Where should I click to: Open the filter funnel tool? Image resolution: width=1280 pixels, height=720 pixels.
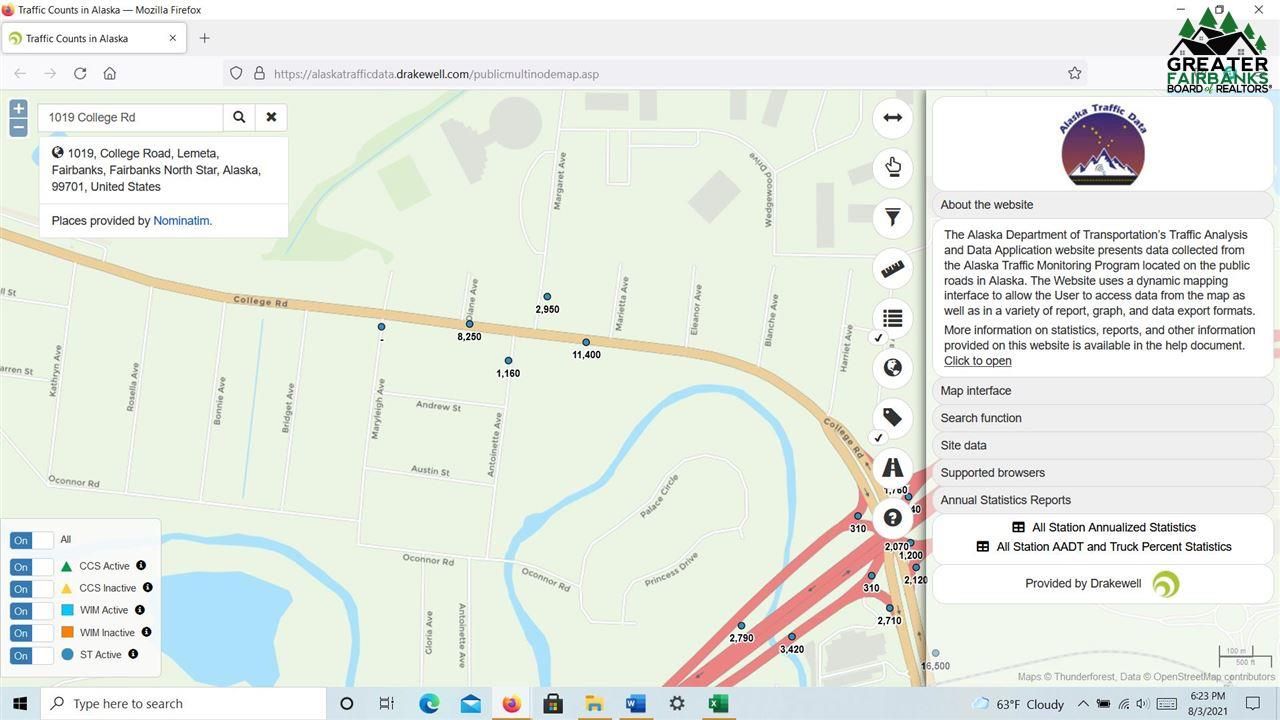[x=893, y=217]
